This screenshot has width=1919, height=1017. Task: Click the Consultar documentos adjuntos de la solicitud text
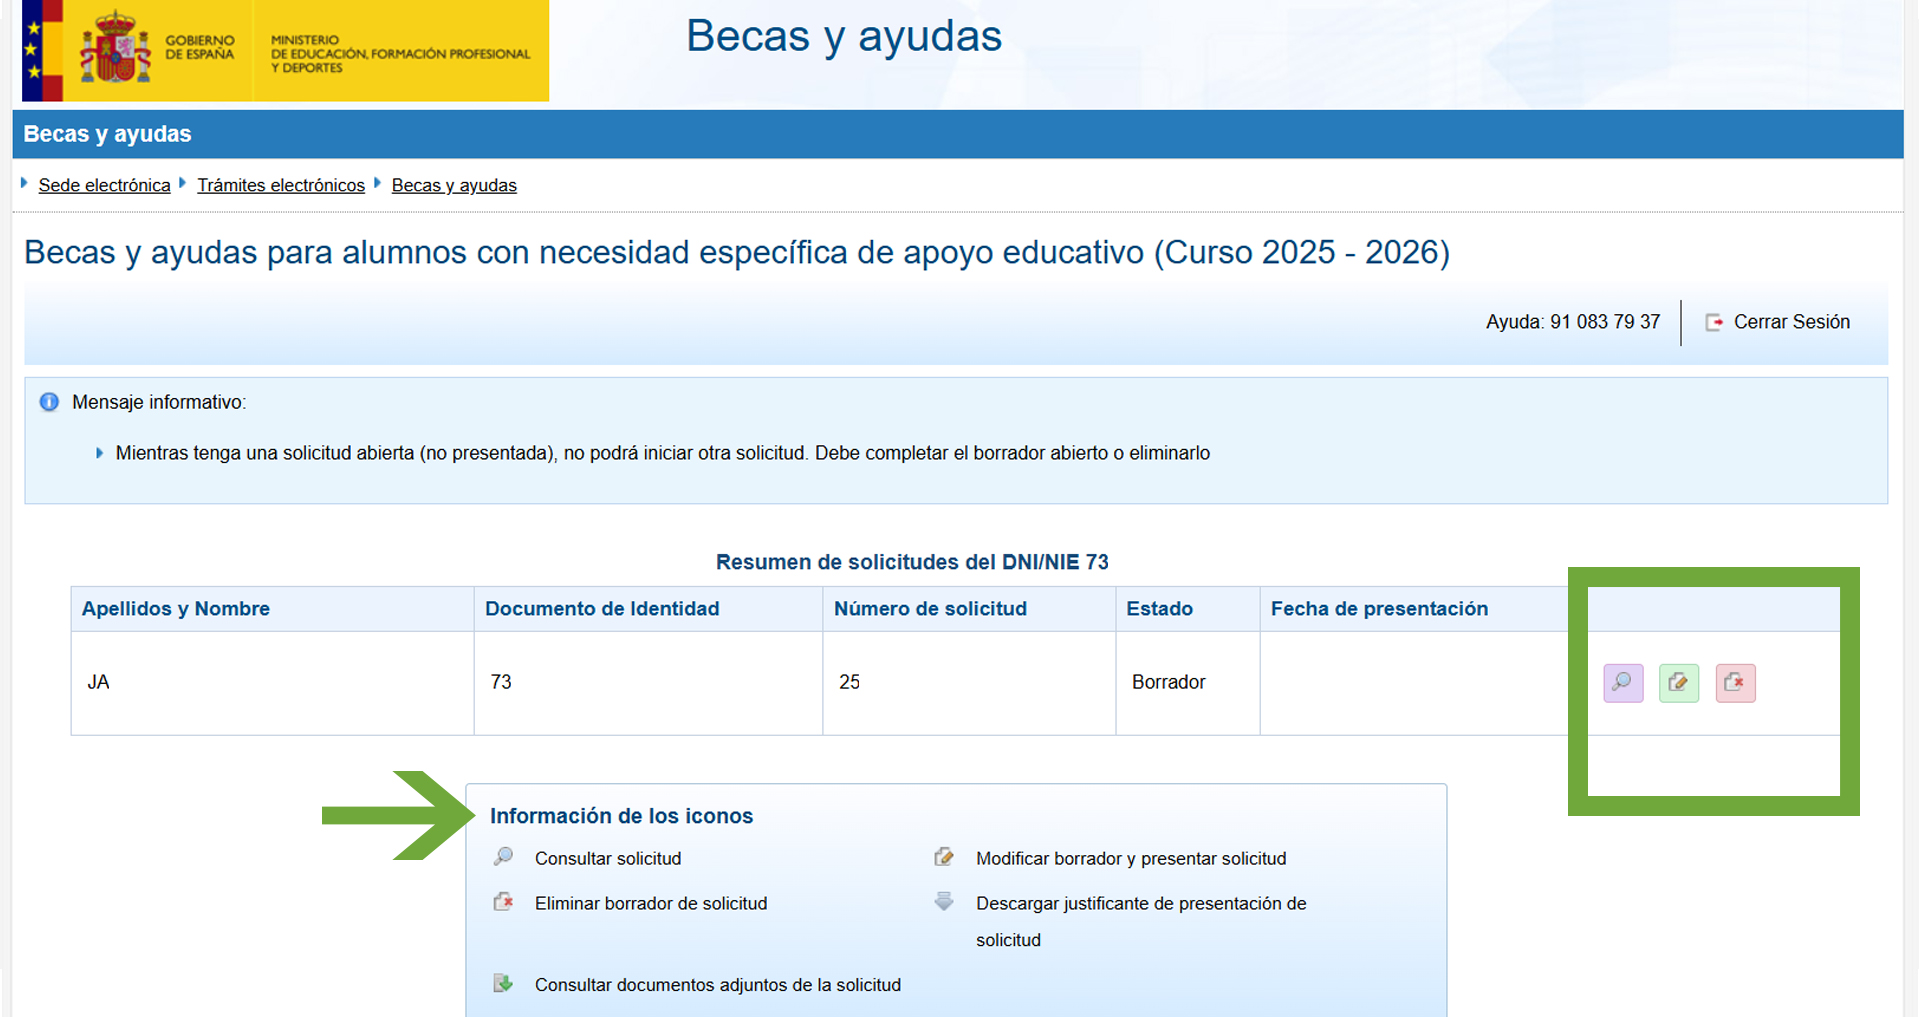click(x=718, y=985)
